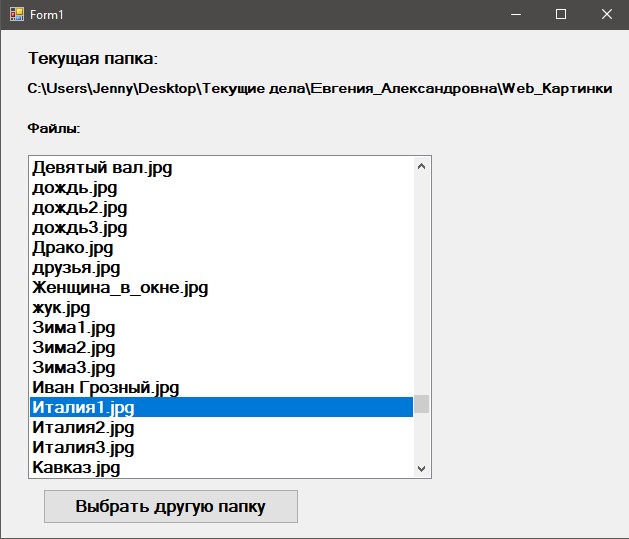Click "Выбрать другую папку" button
This screenshot has width=629, height=539.
[x=171, y=506]
